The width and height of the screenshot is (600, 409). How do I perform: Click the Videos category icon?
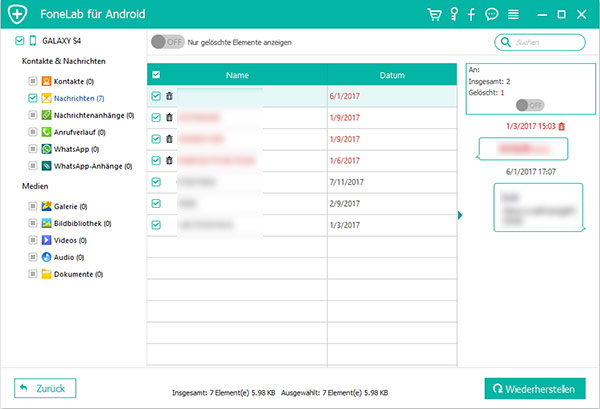[47, 240]
